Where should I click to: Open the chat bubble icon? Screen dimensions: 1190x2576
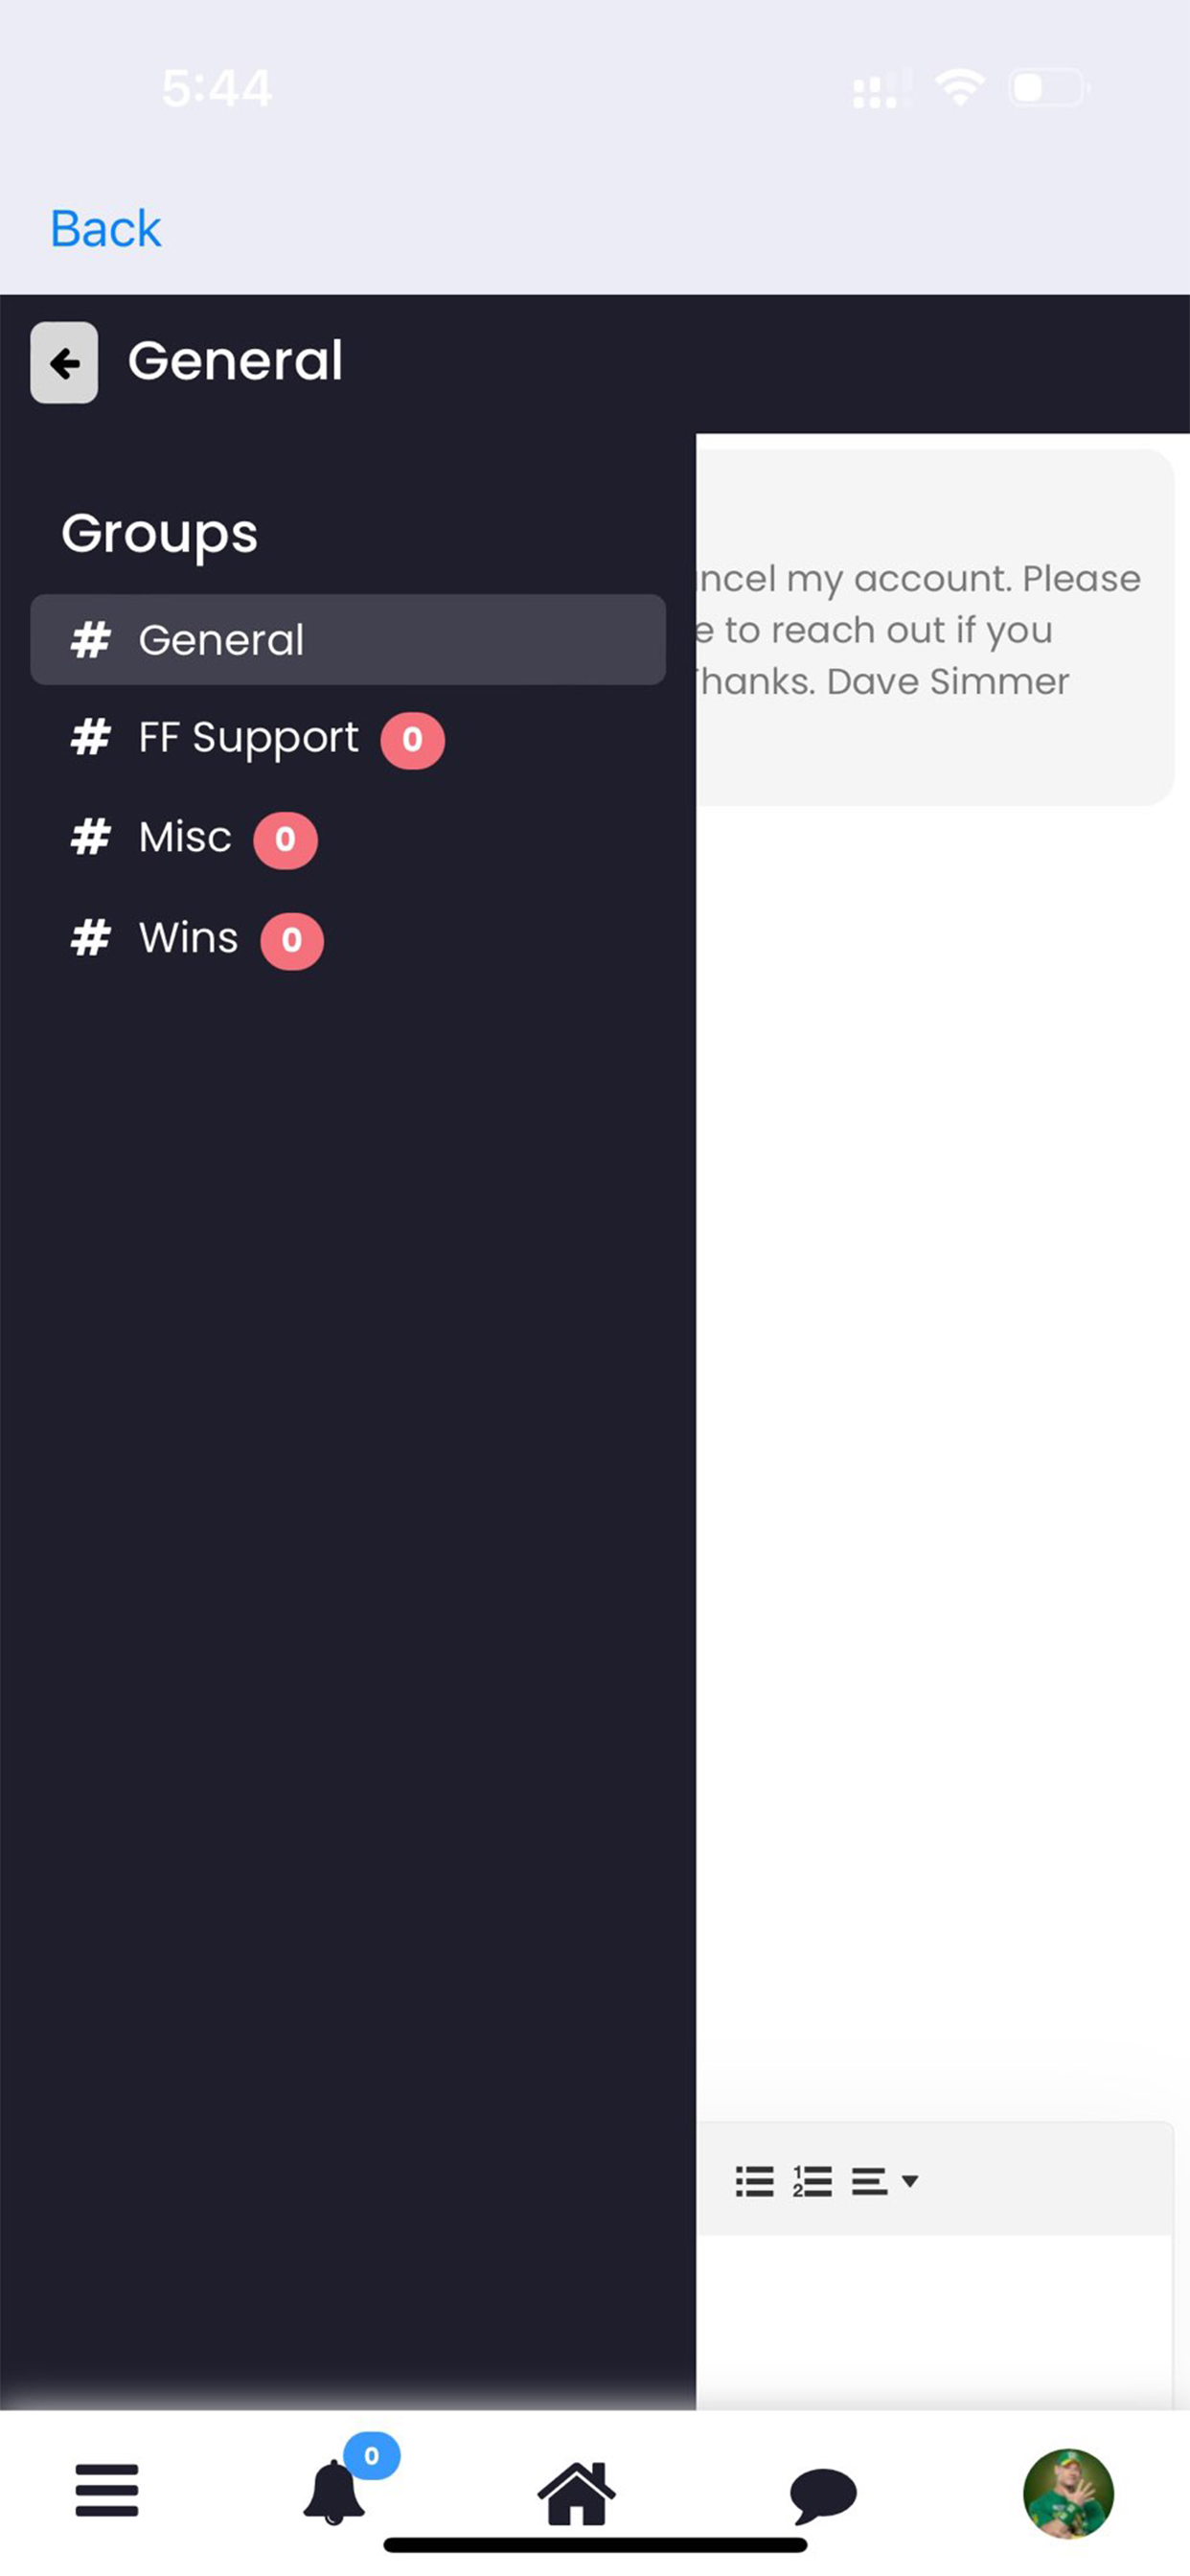pos(823,2494)
